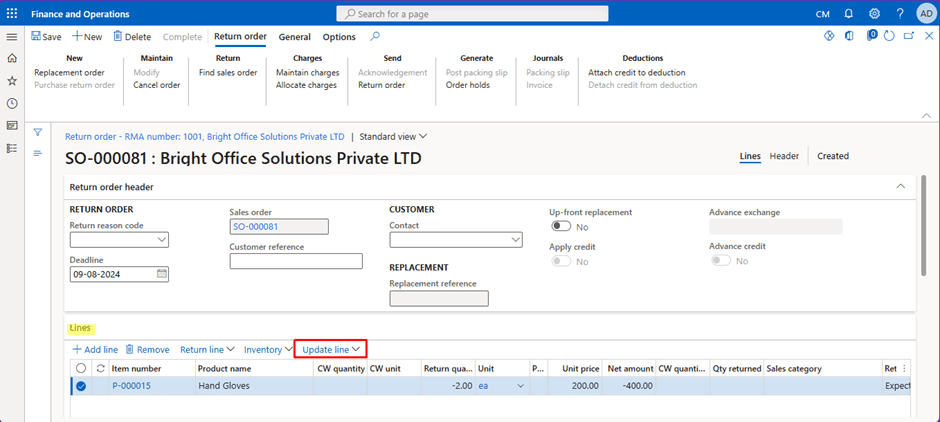Click the notification bell icon
This screenshot has width=940, height=422.
(x=848, y=13)
